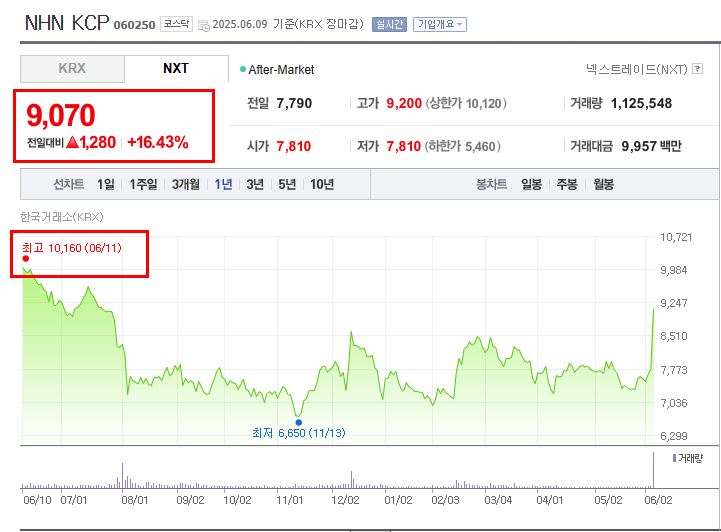Image resolution: width=721 pixels, height=532 pixels.
Task: Click the 상한가 10,120 text
Action: coord(466,103)
